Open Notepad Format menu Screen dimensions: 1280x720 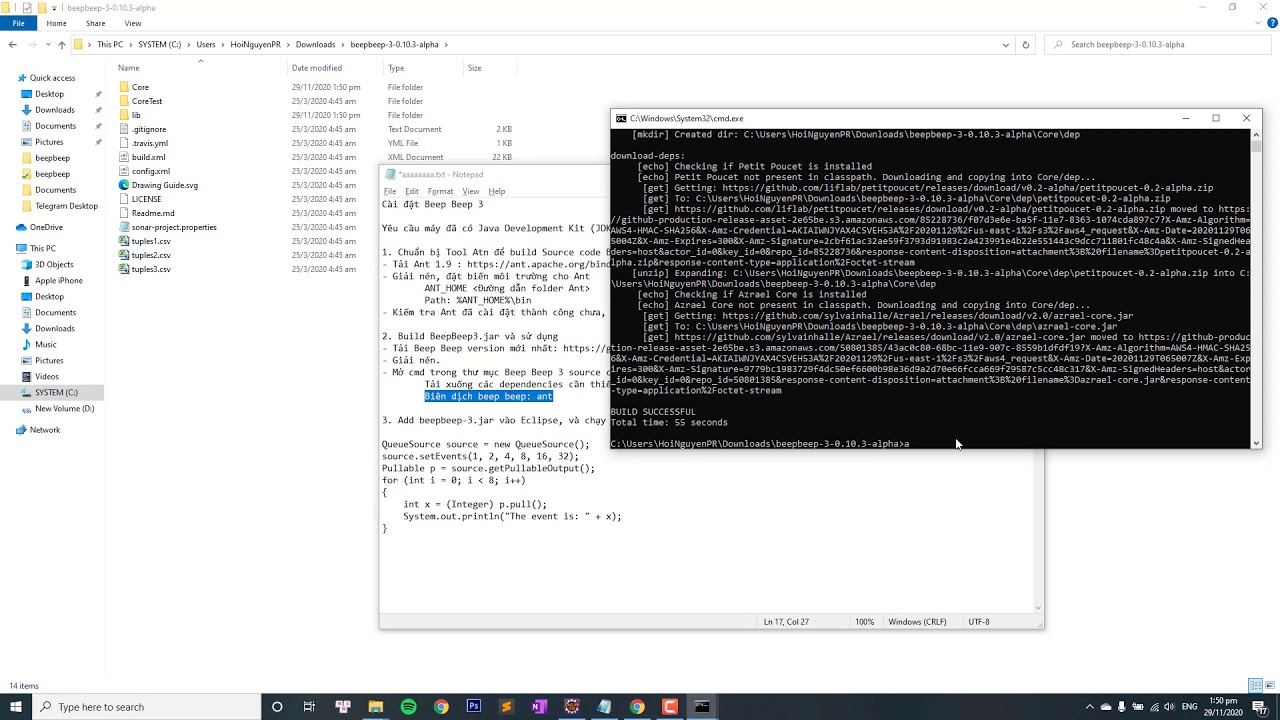pyautogui.click(x=440, y=191)
